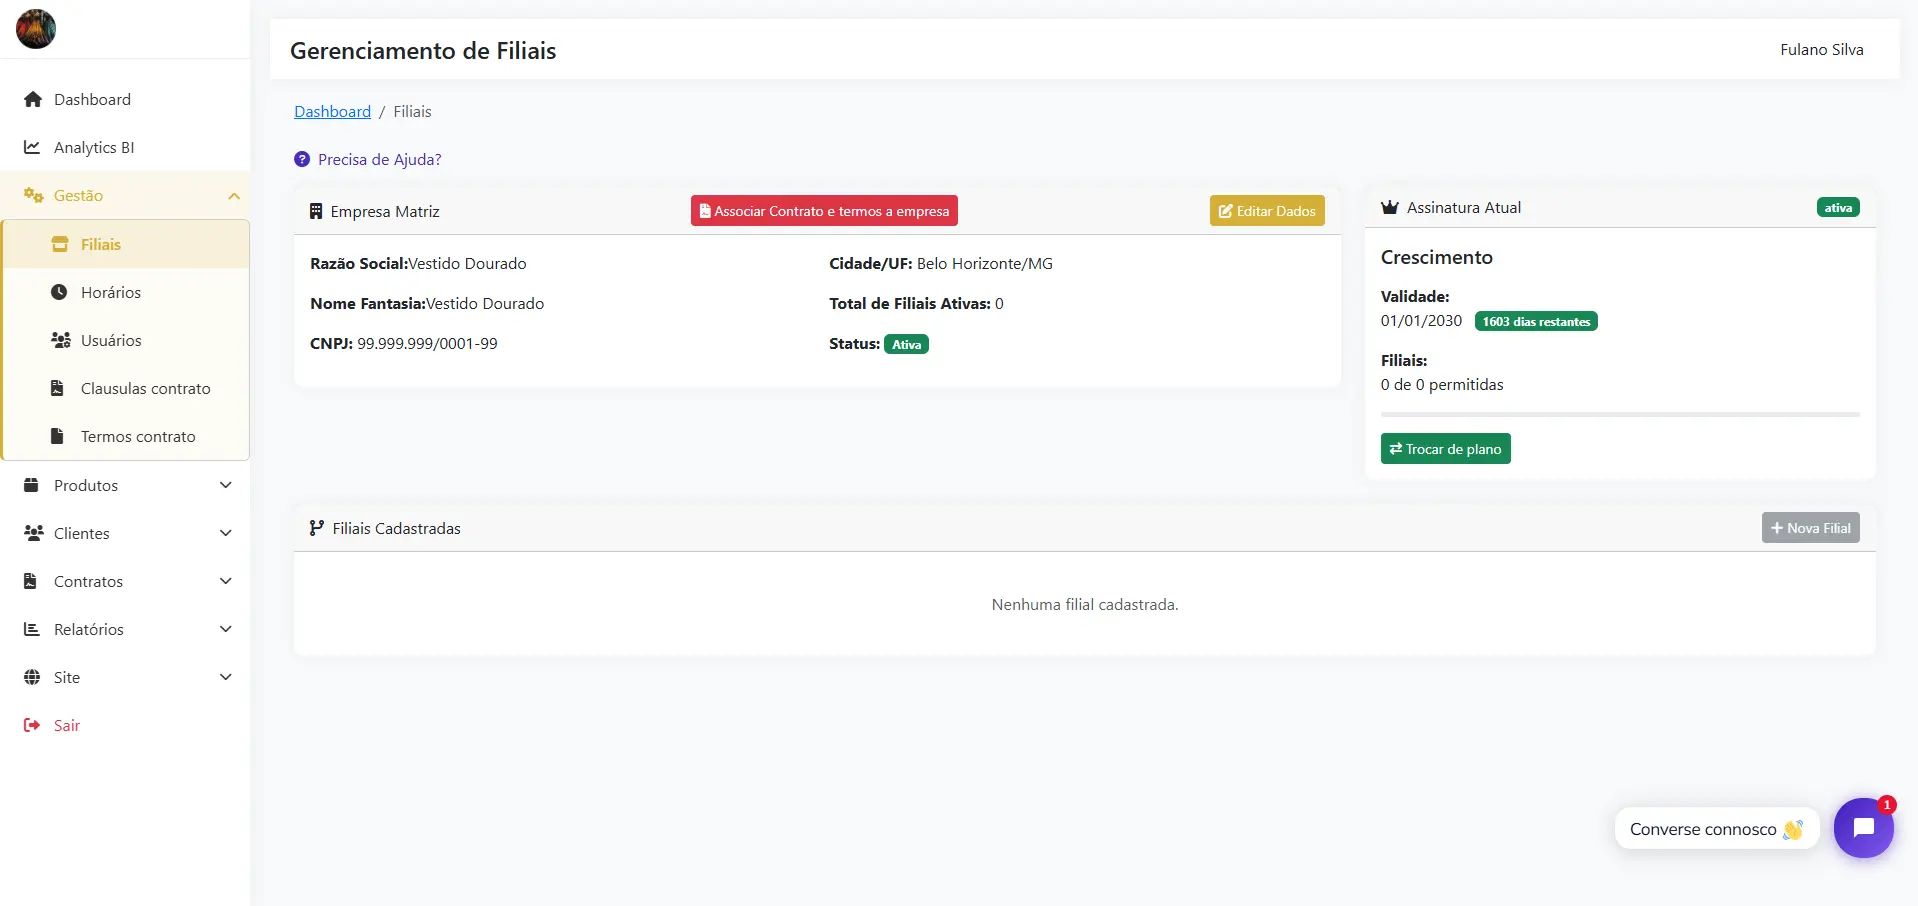Click the Editar Dados button
The width and height of the screenshot is (1918, 906).
tap(1267, 211)
